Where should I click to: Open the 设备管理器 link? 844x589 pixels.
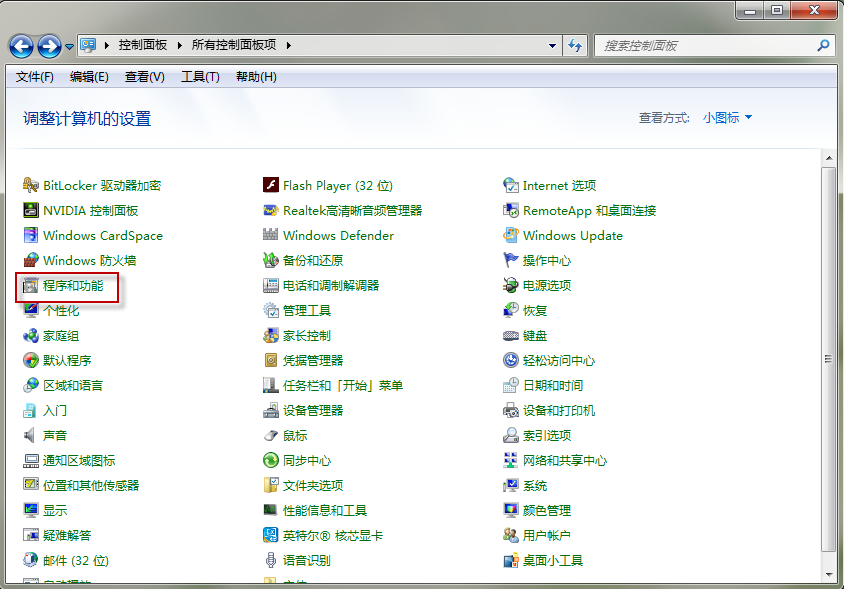click(x=313, y=410)
